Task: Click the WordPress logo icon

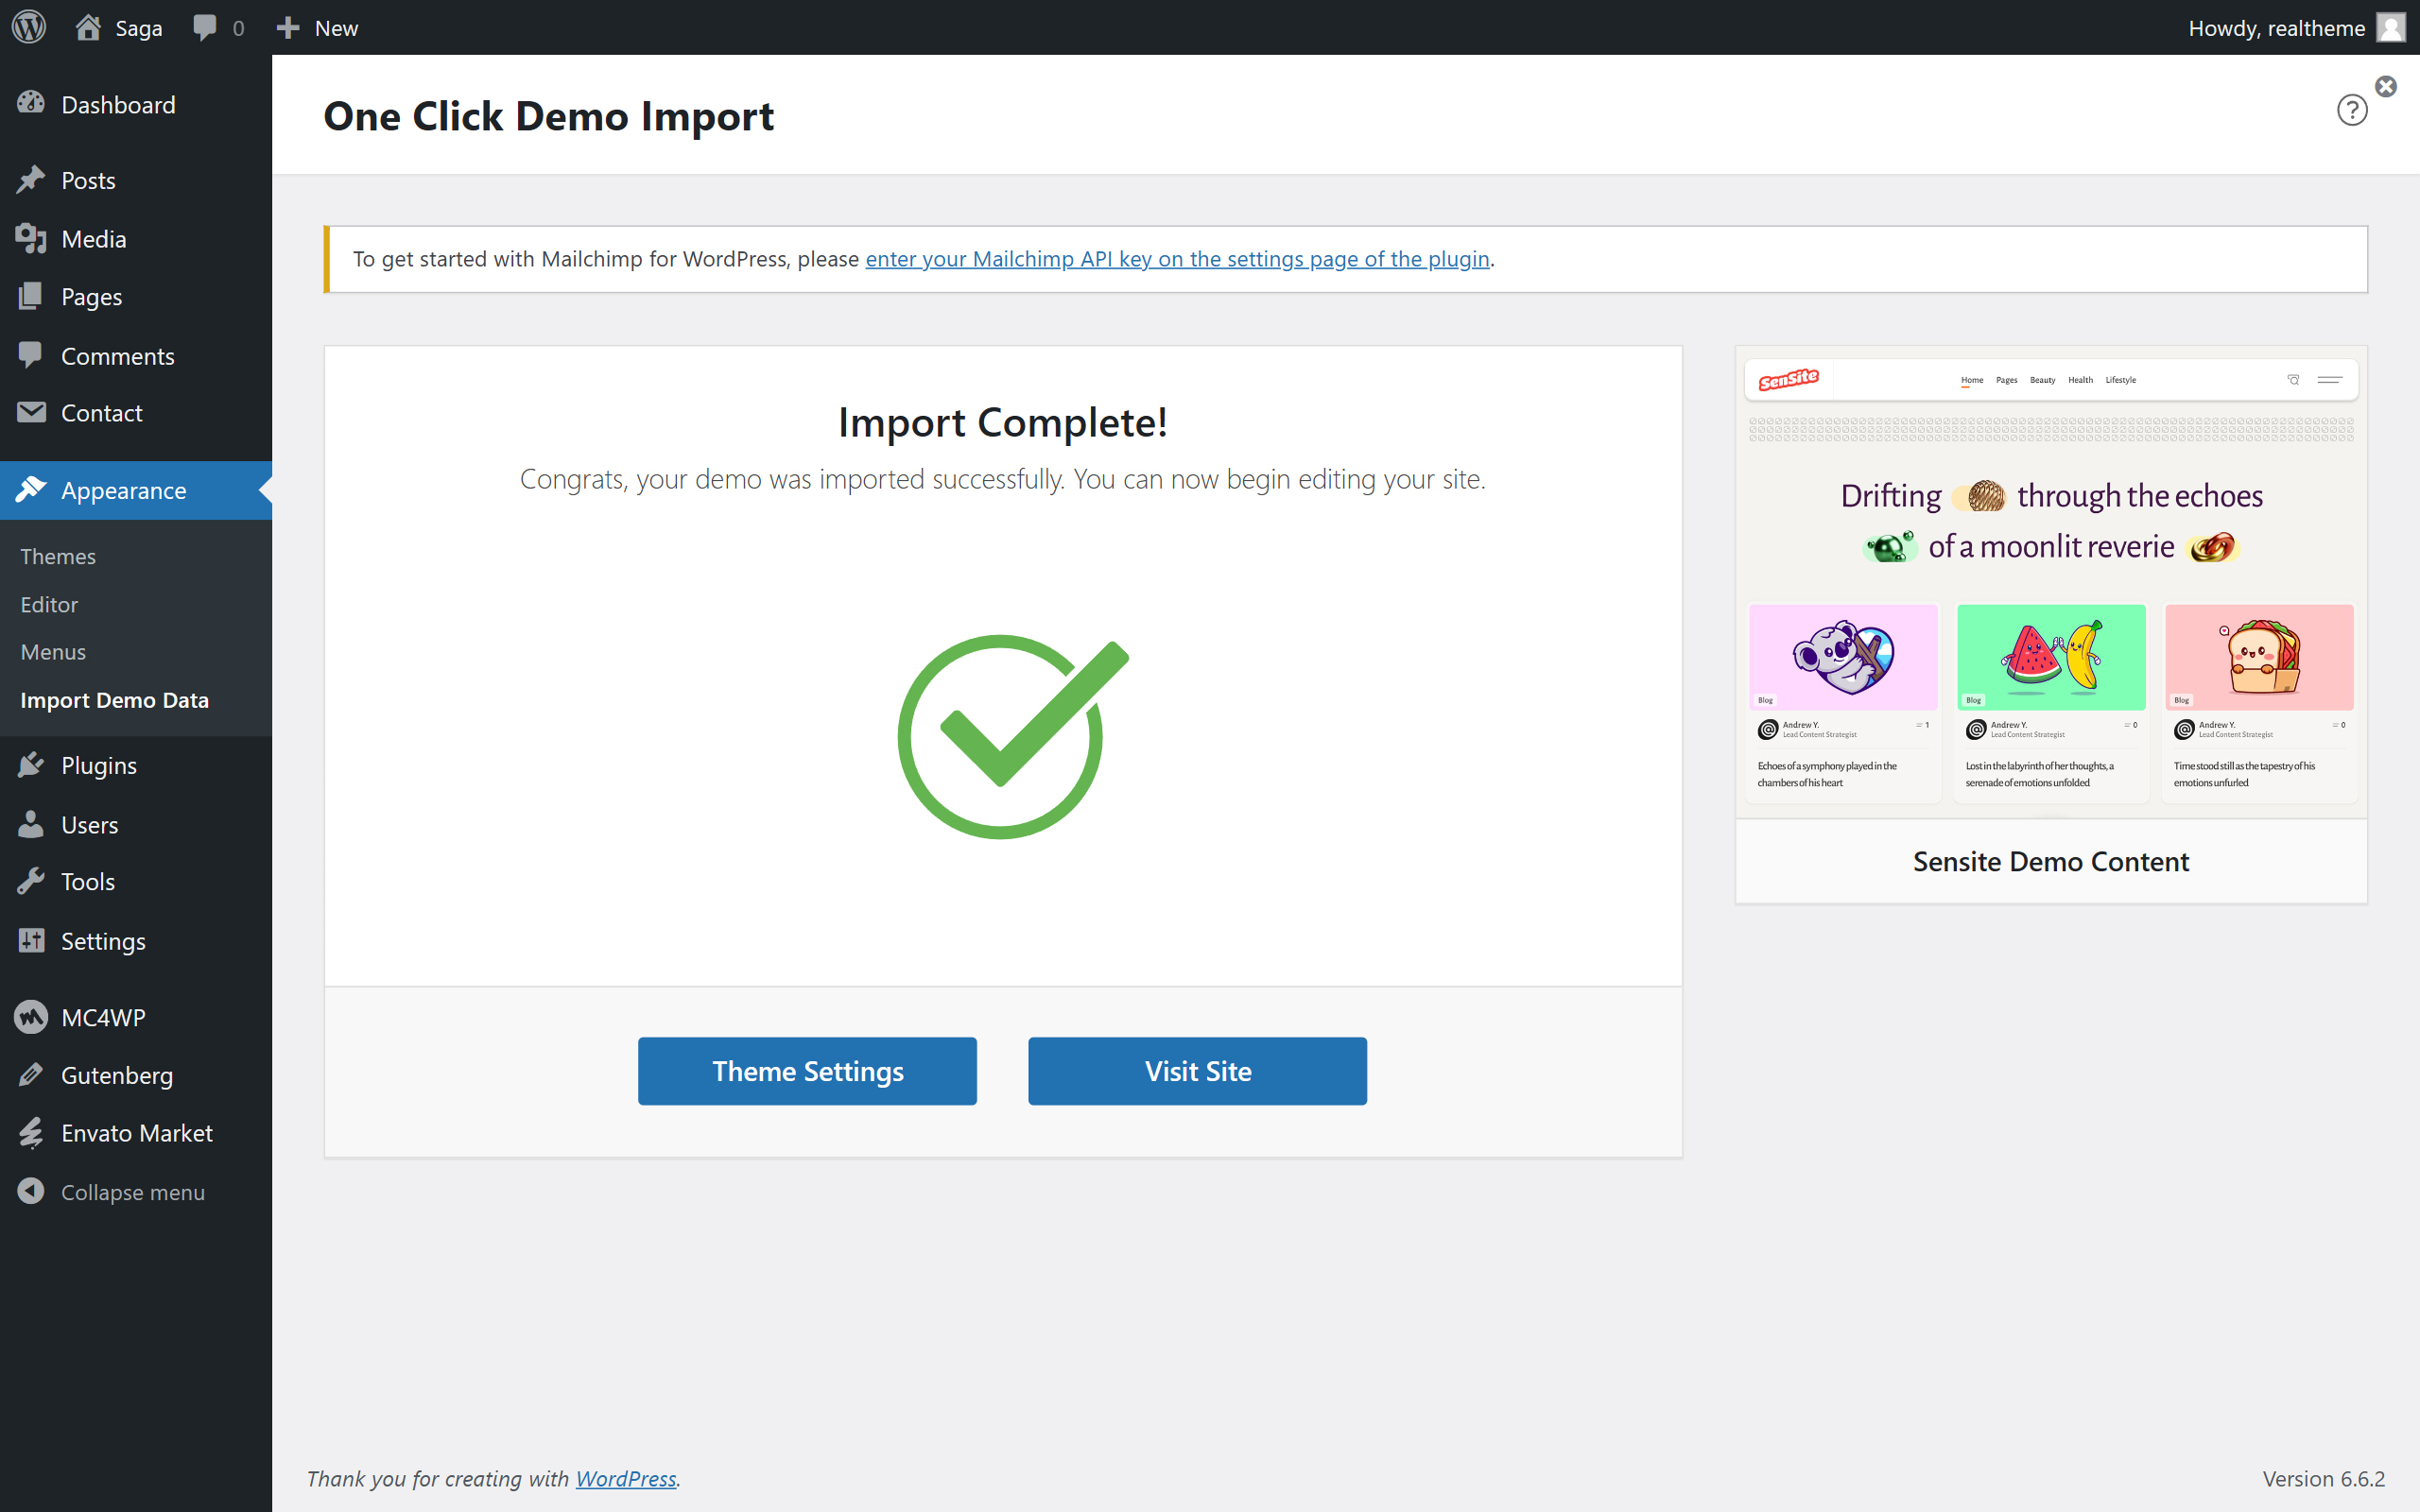Action: click(x=29, y=27)
